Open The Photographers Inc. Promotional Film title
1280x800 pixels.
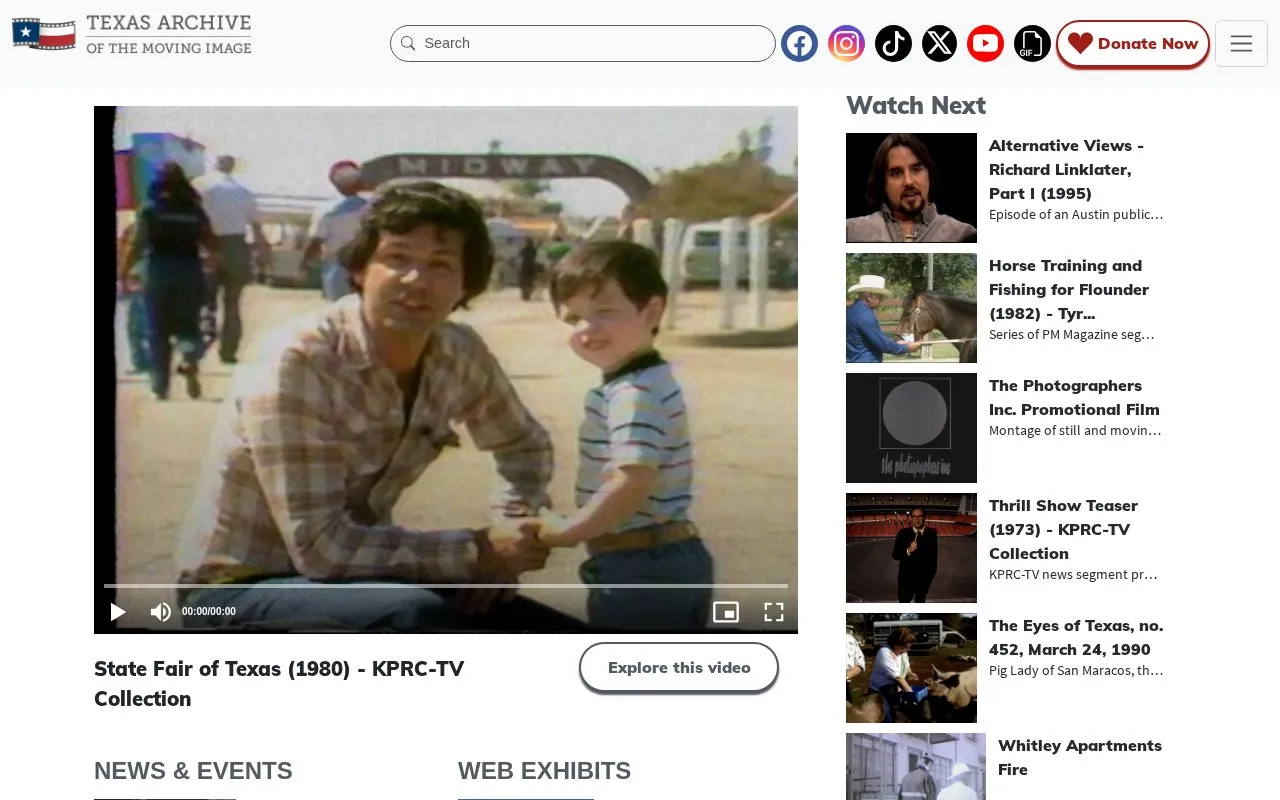1074,397
